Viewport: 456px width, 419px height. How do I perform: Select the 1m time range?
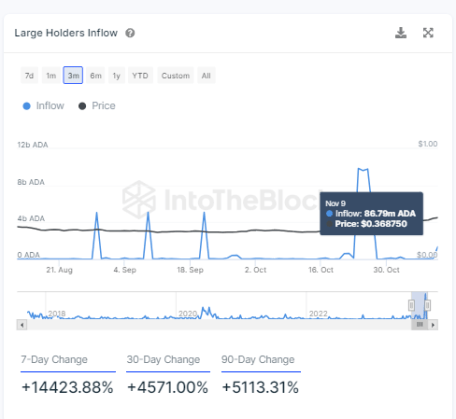tap(51, 76)
